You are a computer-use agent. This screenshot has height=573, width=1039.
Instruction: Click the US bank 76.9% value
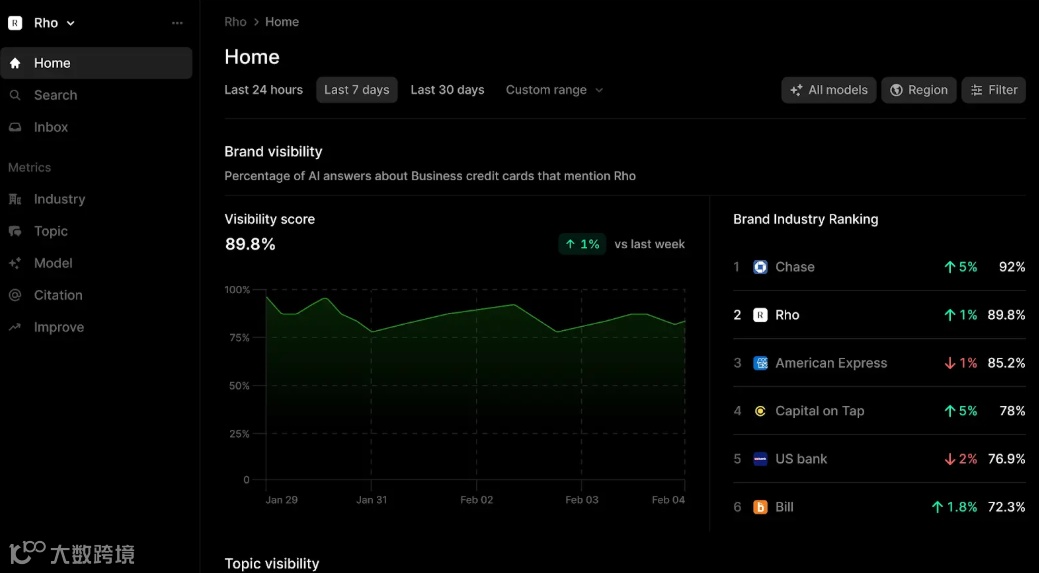pos(1006,459)
